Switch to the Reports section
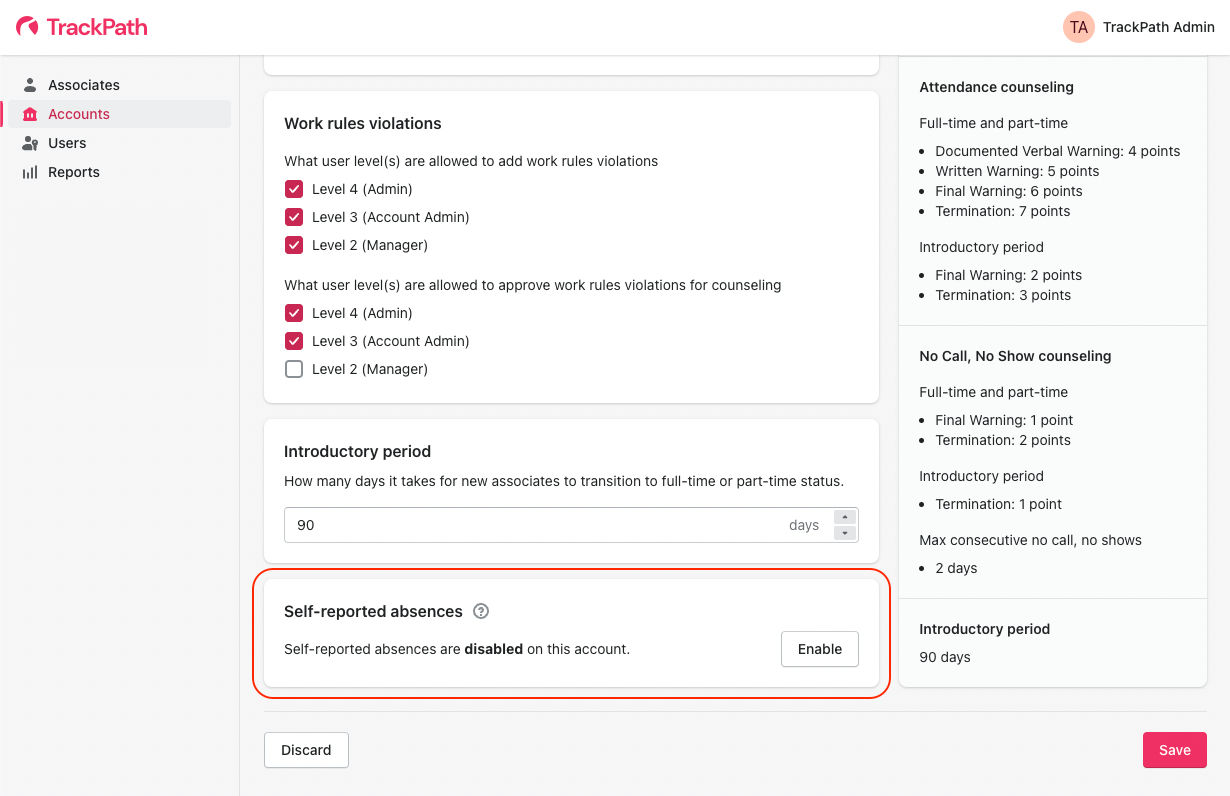 tap(74, 172)
